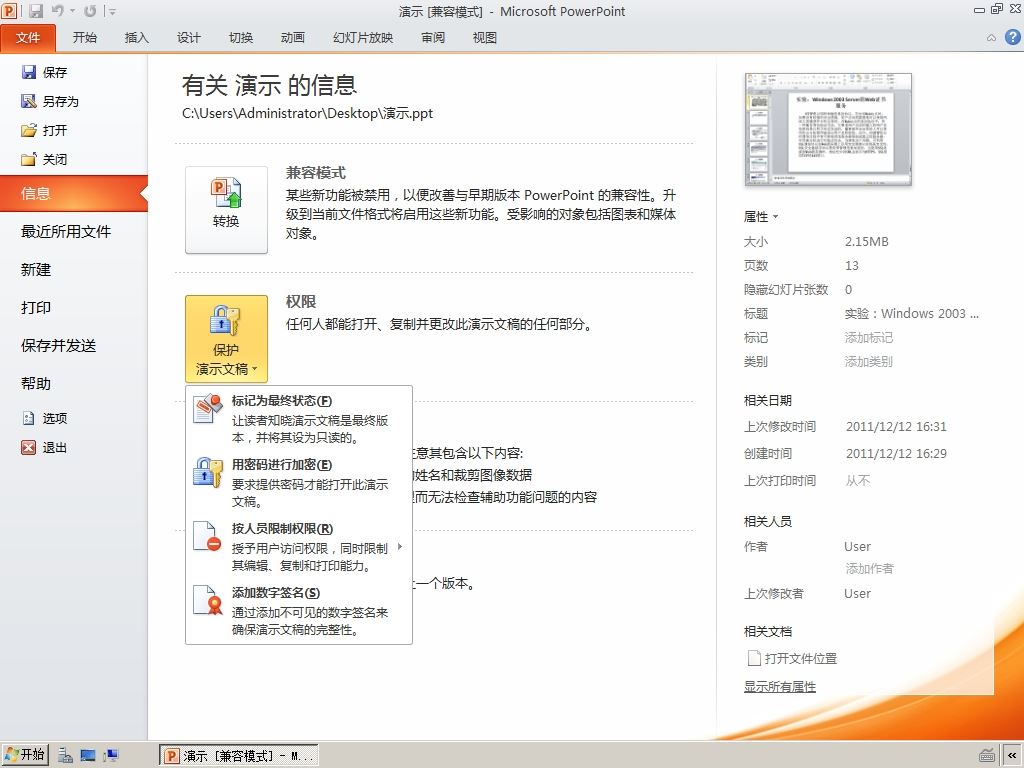Click the 标题 value field
1024x768 pixels.
coord(912,313)
